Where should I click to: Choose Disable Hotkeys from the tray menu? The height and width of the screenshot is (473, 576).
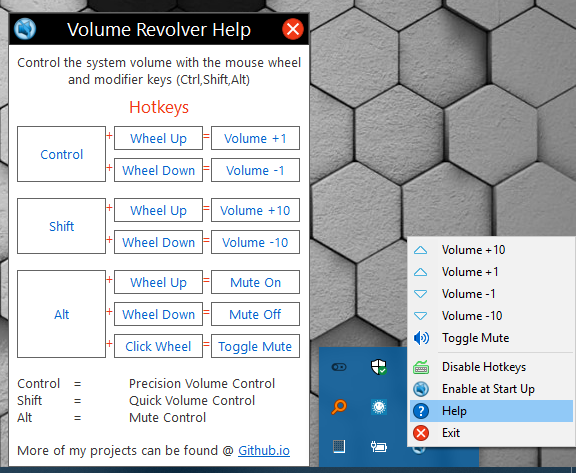[491, 367]
